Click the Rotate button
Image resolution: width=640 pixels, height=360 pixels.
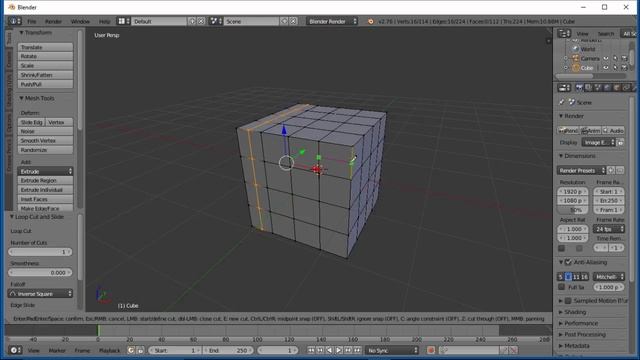point(45,56)
